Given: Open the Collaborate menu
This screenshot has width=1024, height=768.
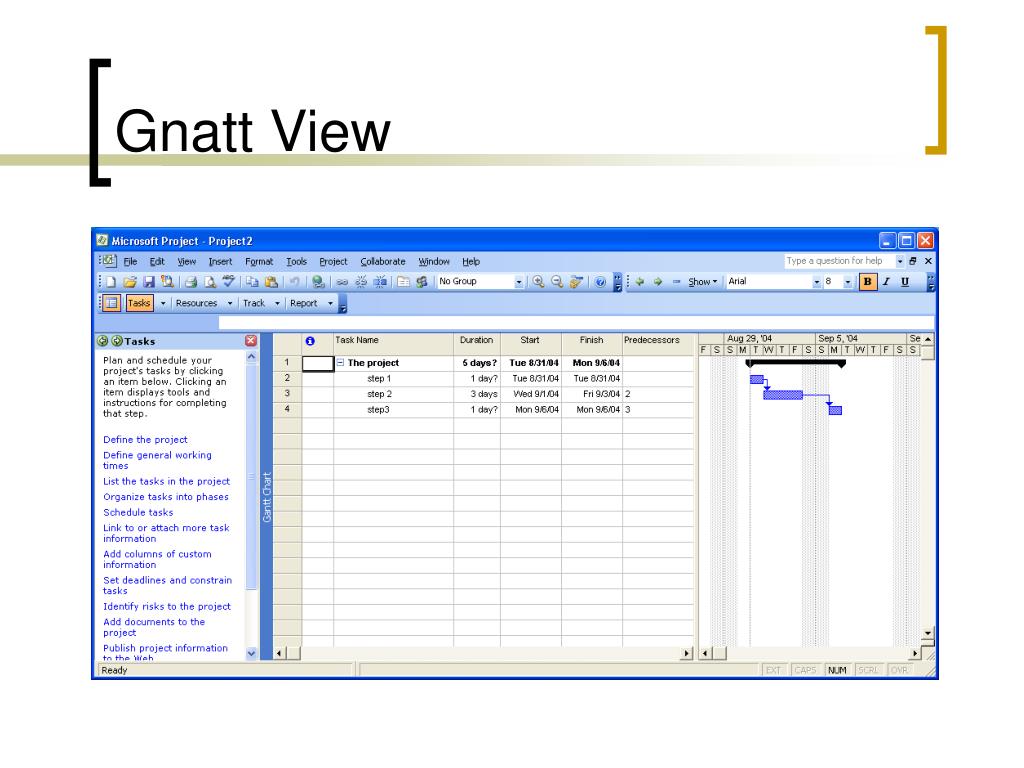Looking at the screenshot, I should point(383,261).
